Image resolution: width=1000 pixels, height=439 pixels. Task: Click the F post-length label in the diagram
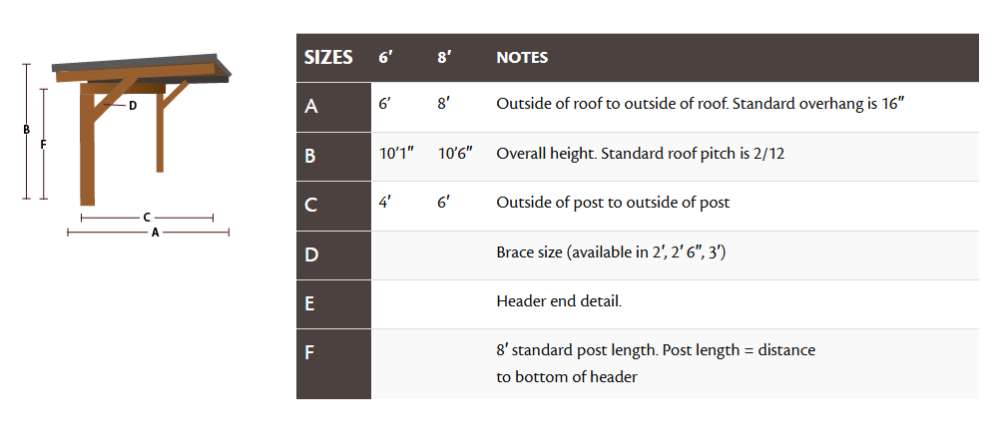pos(43,144)
